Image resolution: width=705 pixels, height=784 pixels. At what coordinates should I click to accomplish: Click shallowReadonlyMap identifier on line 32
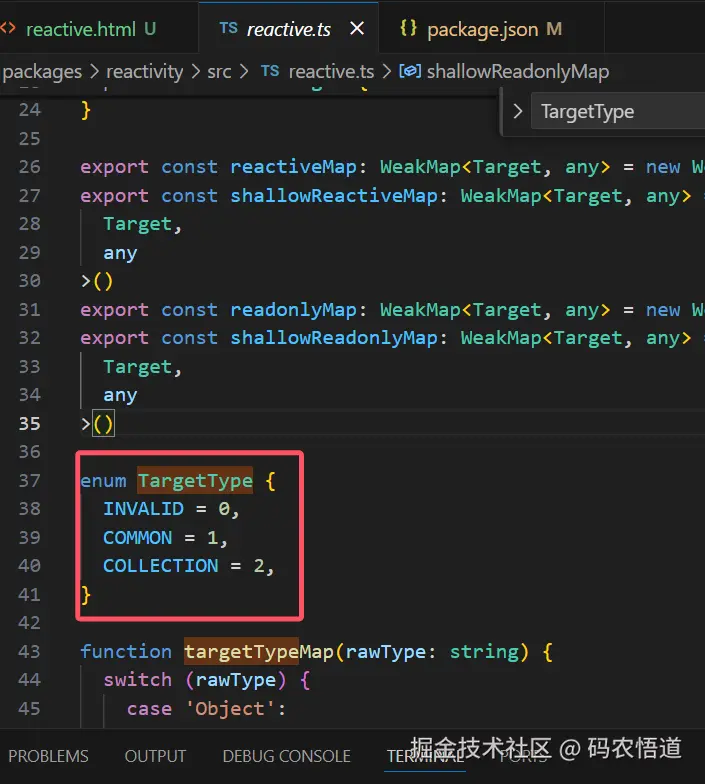[x=334, y=338]
